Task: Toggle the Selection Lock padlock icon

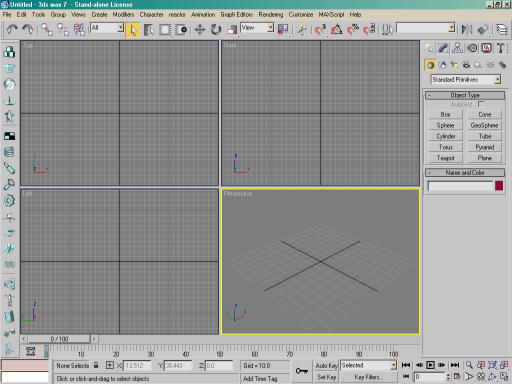Action: pyautogui.click(x=96, y=365)
